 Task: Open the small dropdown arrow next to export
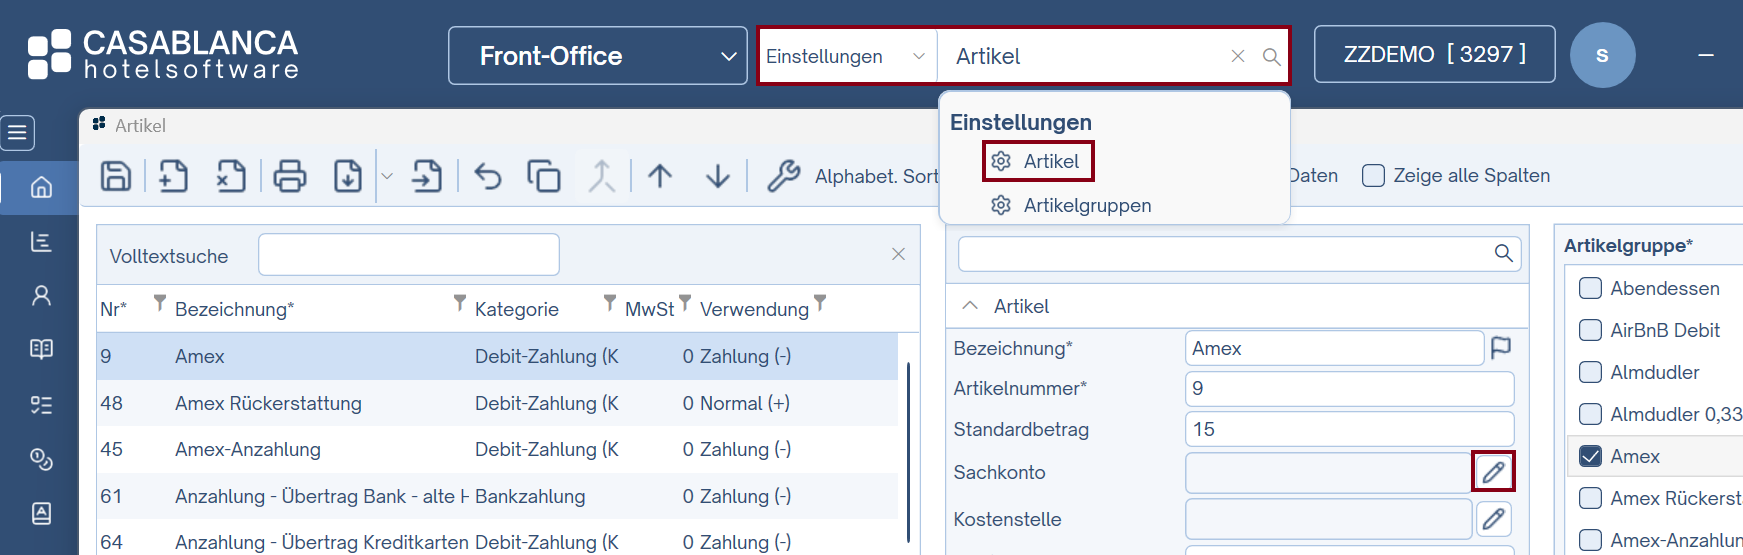tap(387, 177)
